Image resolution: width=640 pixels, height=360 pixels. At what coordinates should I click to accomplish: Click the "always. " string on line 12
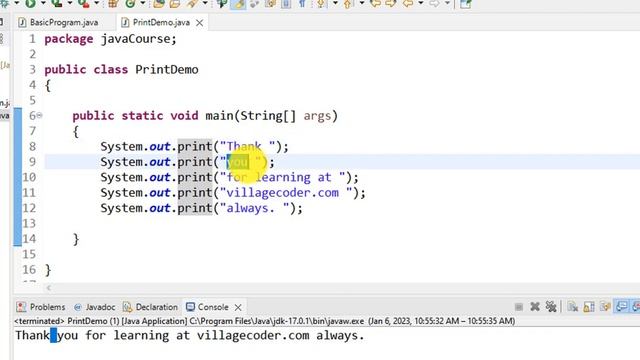256,208
